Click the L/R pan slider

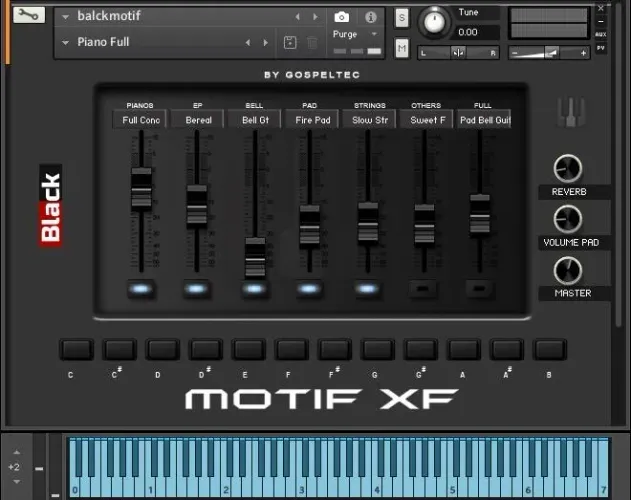pos(458,53)
